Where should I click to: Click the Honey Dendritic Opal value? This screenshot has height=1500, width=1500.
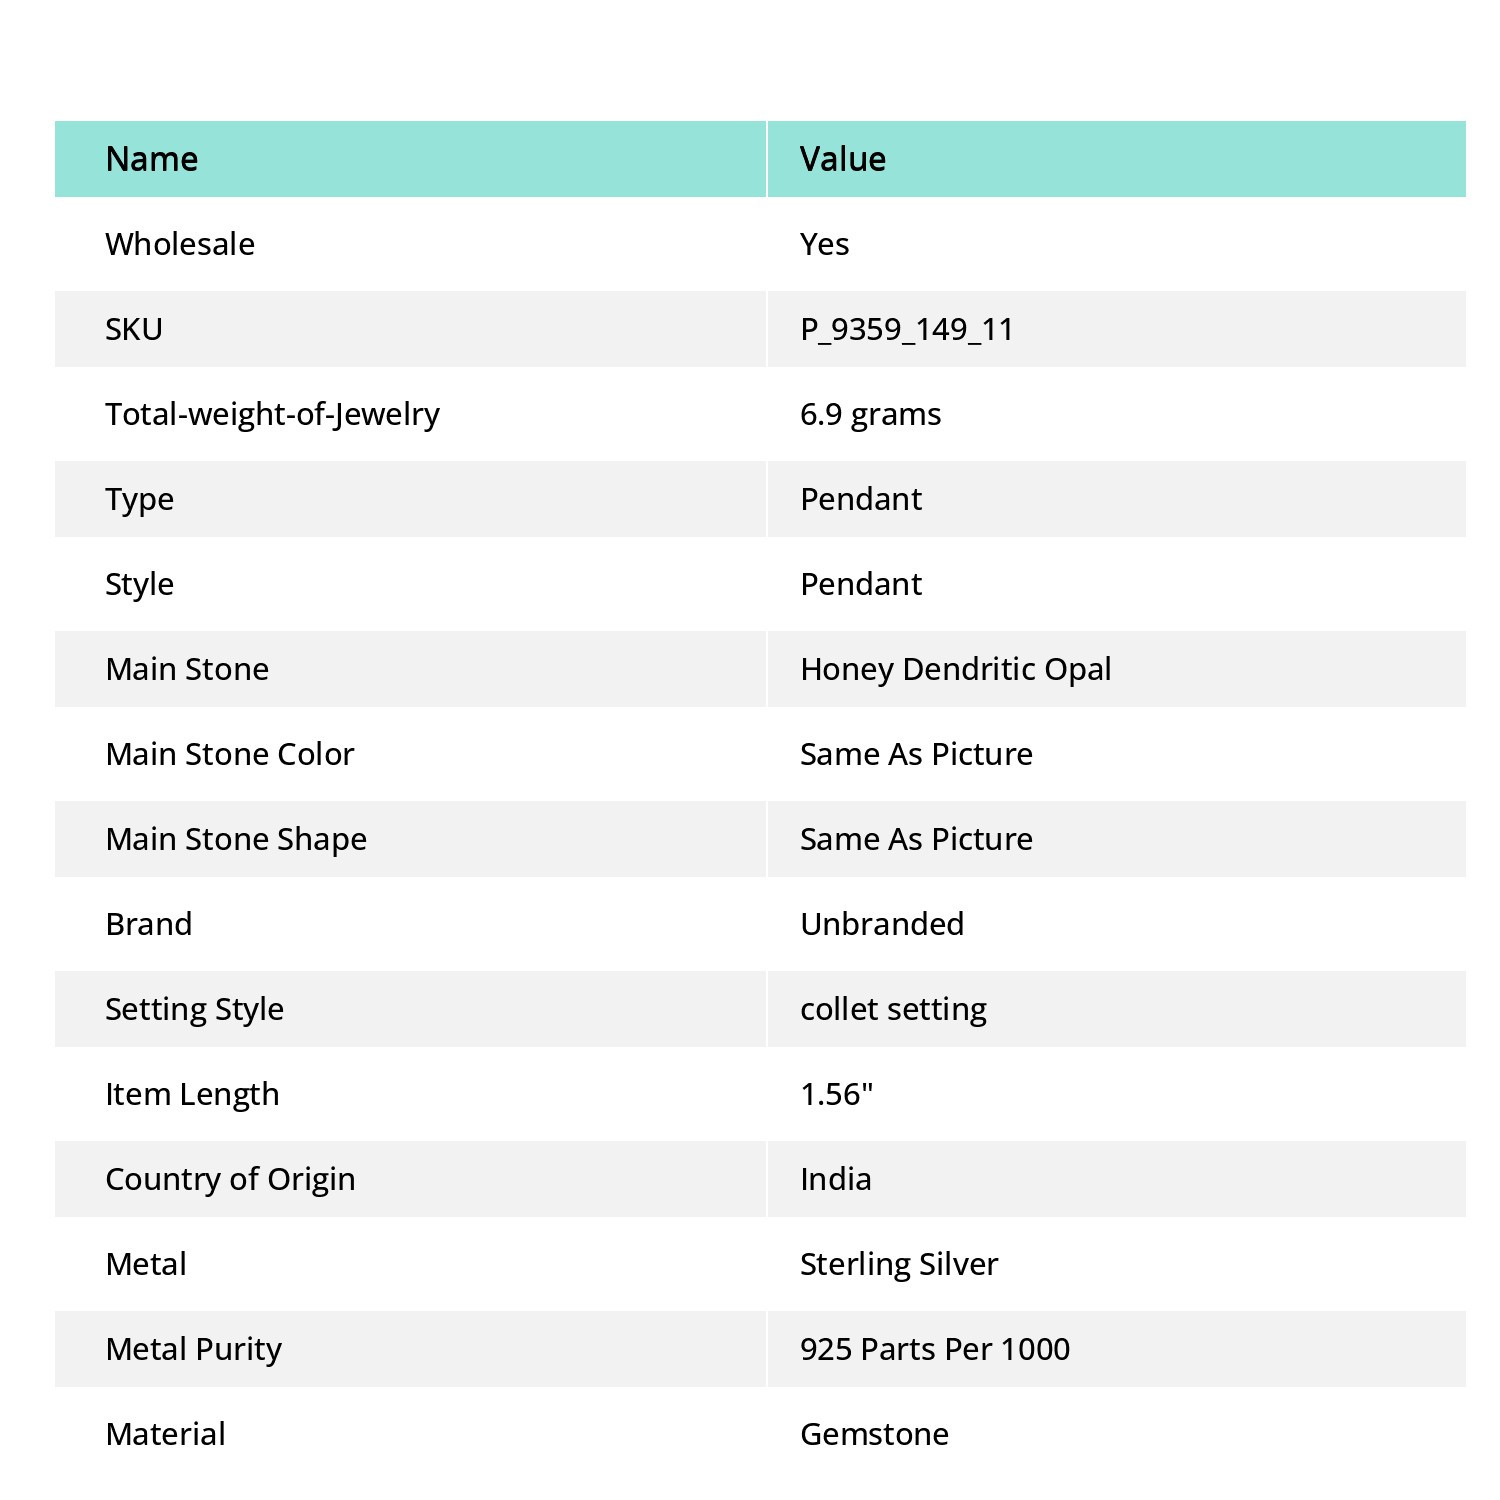click(x=956, y=669)
